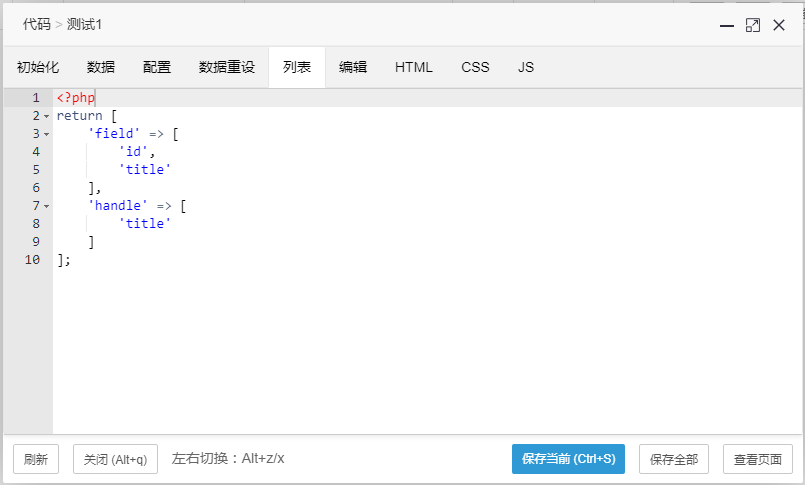805x485 pixels.
Task: Click the 保存全部 button
Action: coord(674,459)
